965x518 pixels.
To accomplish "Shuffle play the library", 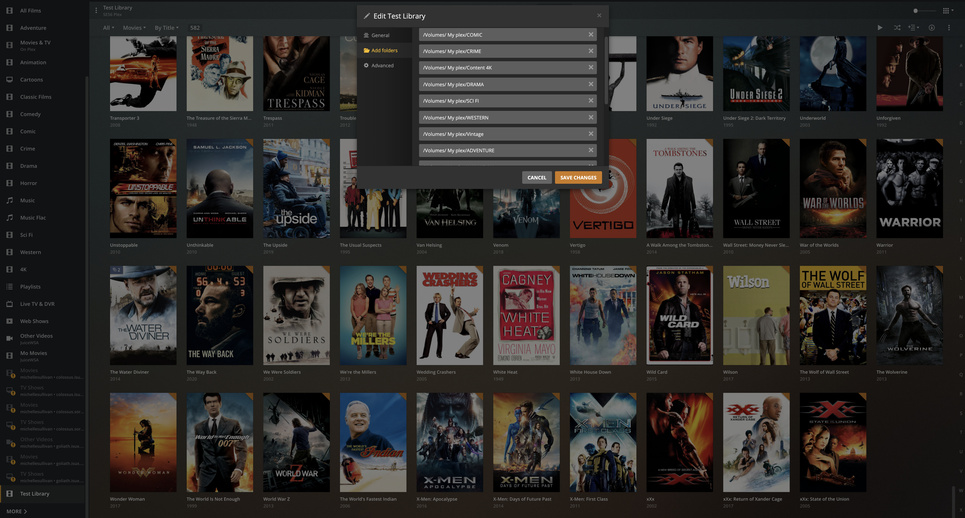I will 897,28.
